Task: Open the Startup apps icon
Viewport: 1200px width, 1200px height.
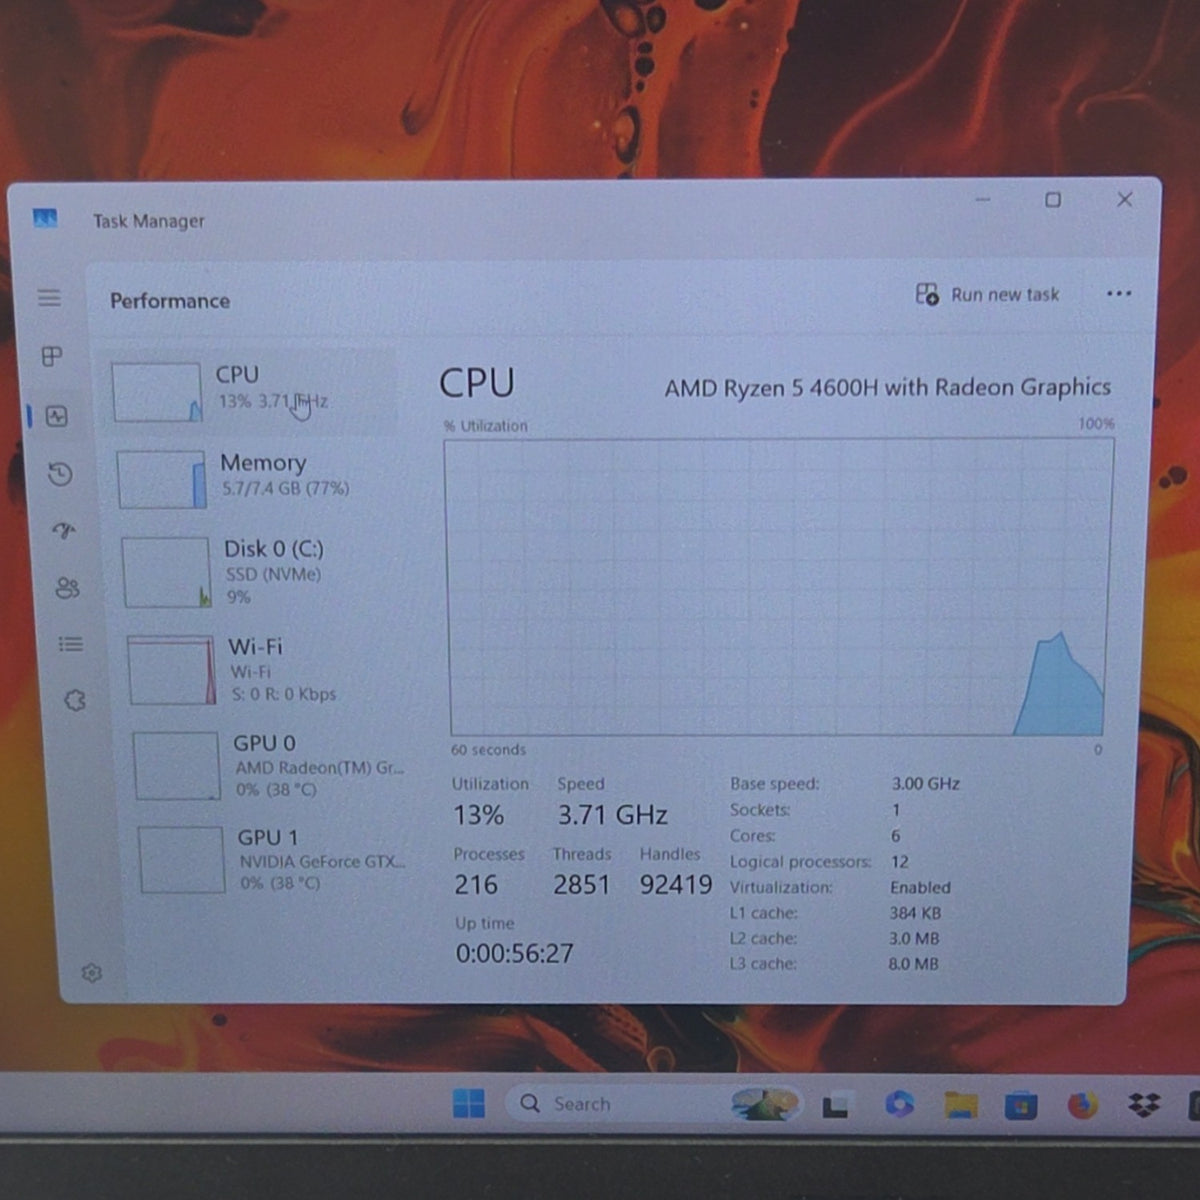Action: coord(64,531)
